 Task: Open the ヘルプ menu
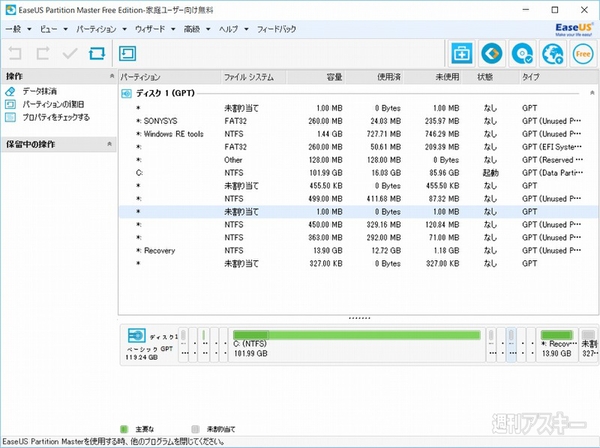233,29
